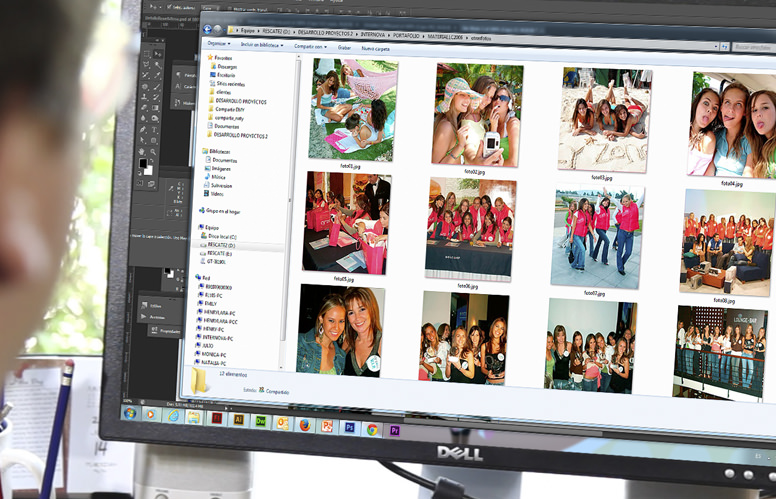The width and height of the screenshot is (776, 499).
Task: Toggle the Selec. autom. checkbox in Photoshop
Action: coord(170,6)
